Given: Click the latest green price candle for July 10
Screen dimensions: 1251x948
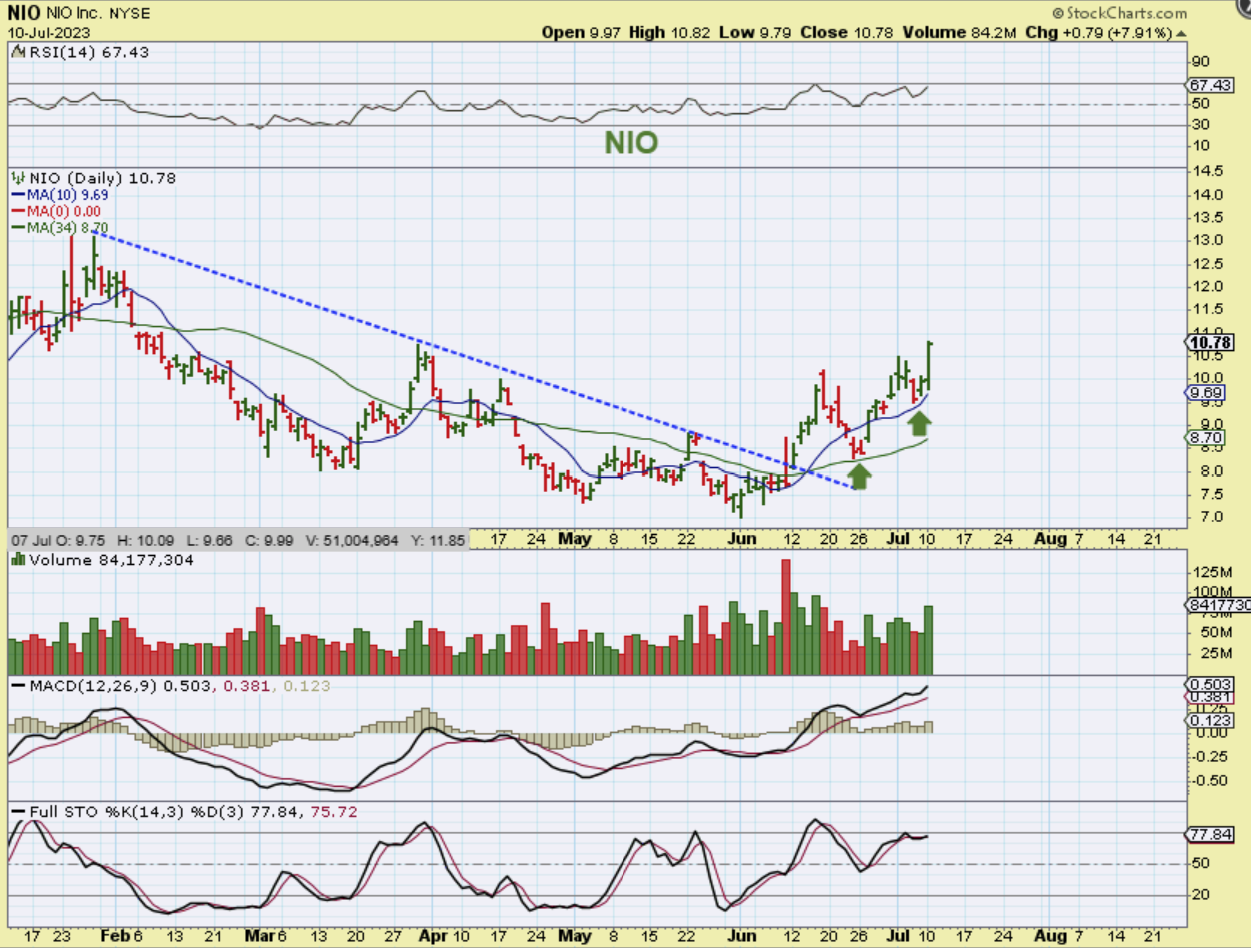Looking at the screenshot, I should click(929, 365).
